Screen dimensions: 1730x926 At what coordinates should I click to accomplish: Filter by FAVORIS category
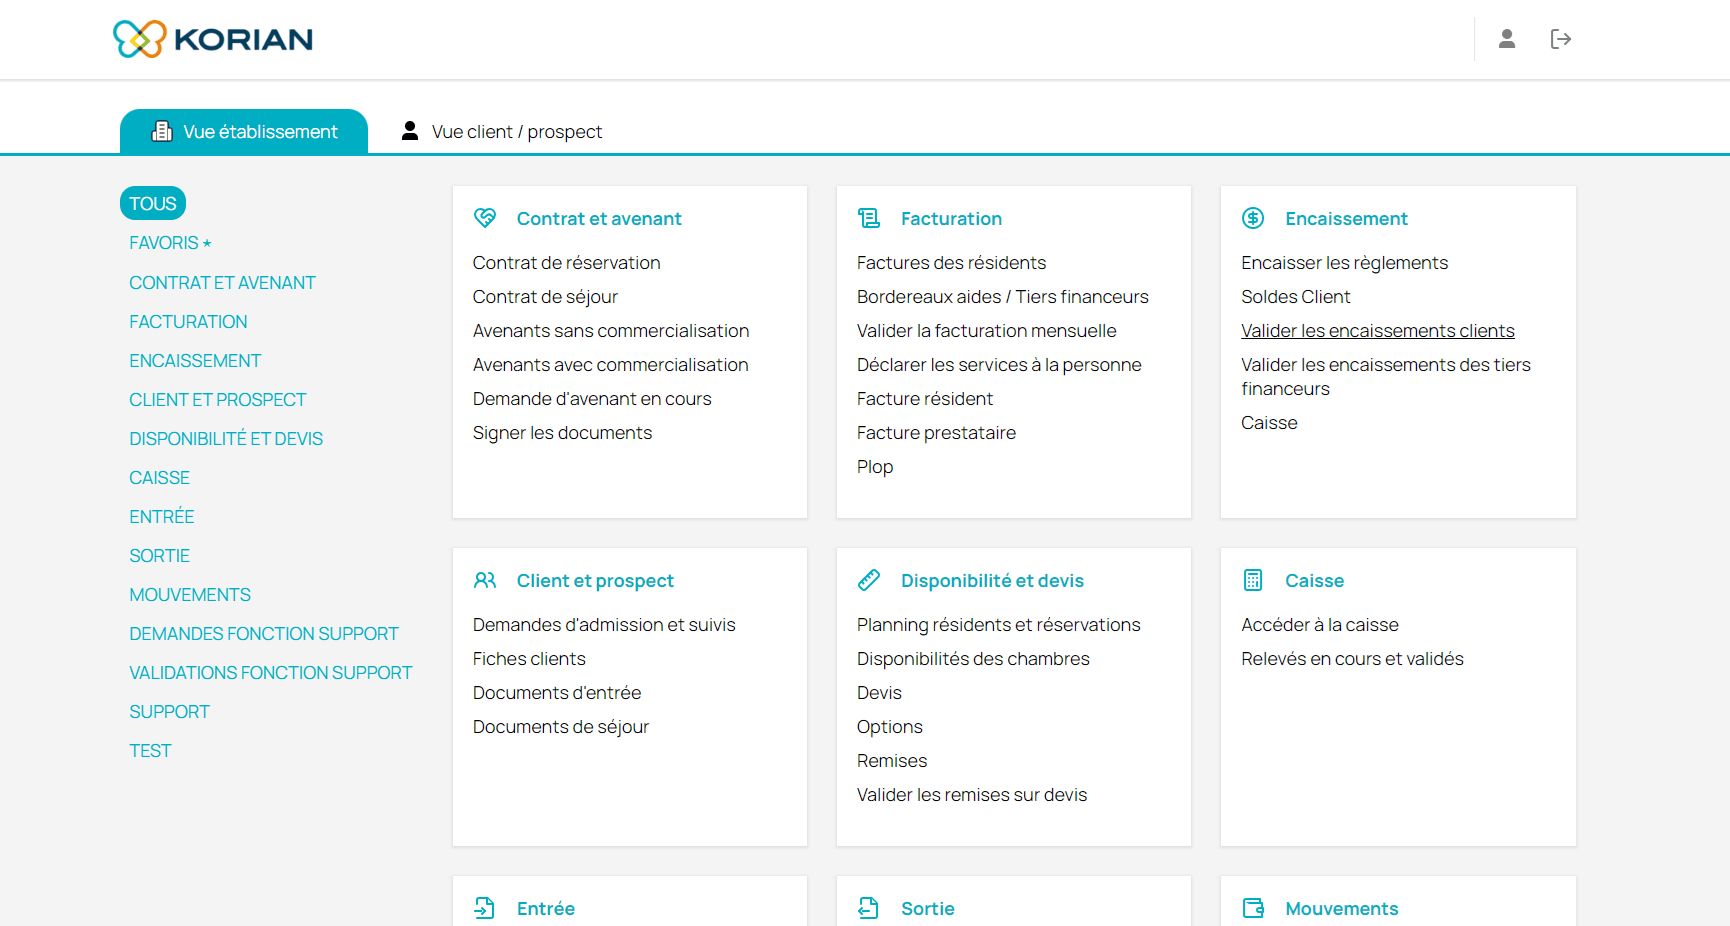169,243
